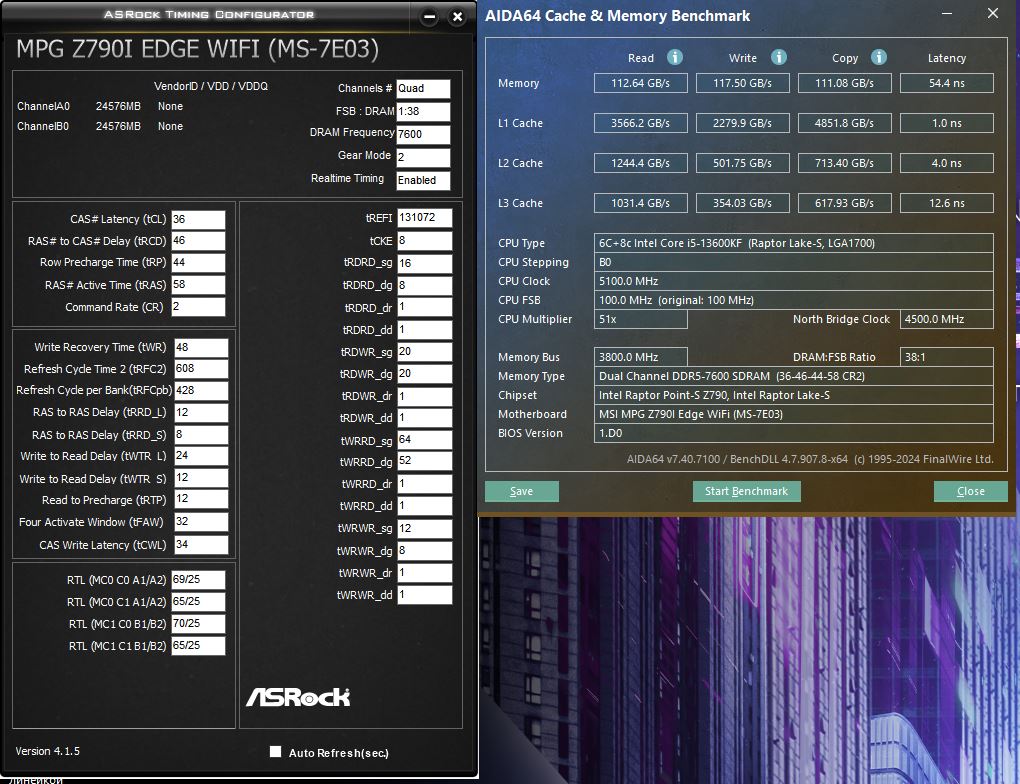
Task: Click the Read to Precharge (tRTP) field
Action: tap(201, 499)
